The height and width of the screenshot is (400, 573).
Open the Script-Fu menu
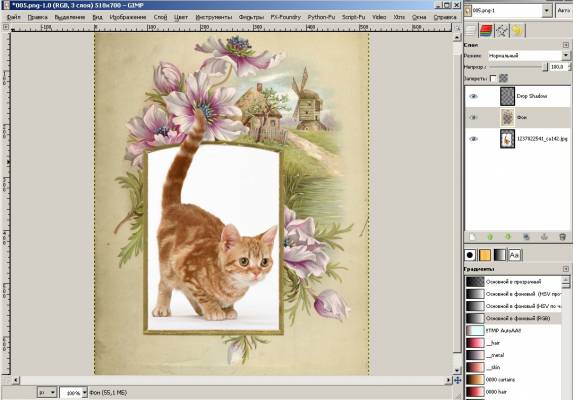coord(353,17)
